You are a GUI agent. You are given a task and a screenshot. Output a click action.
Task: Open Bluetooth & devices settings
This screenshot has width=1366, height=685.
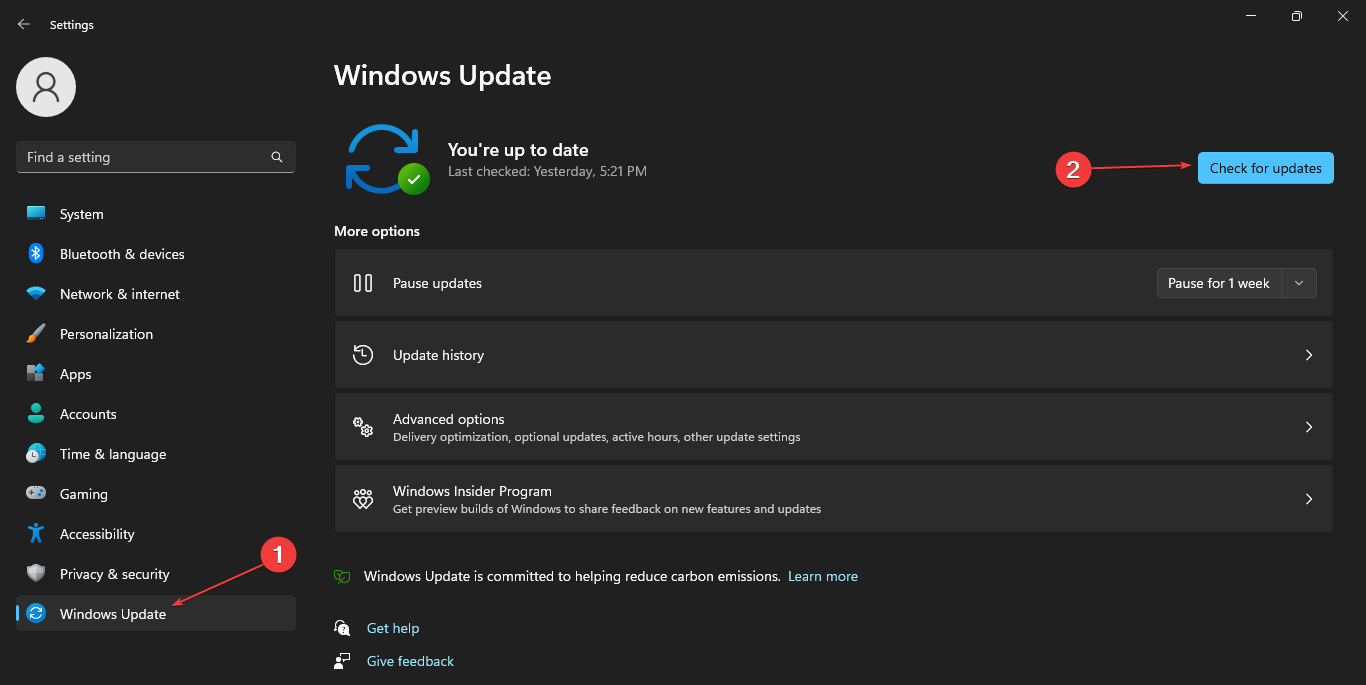point(121,253)
